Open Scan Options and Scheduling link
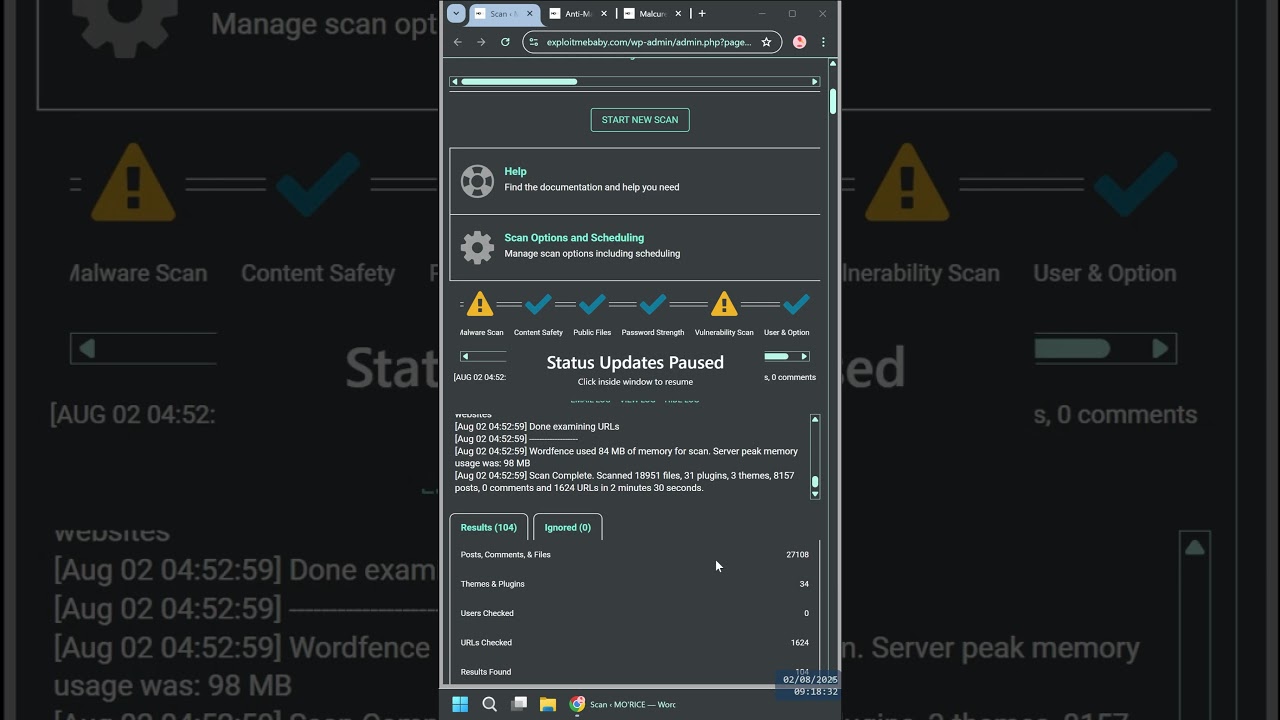 [574, 238]
